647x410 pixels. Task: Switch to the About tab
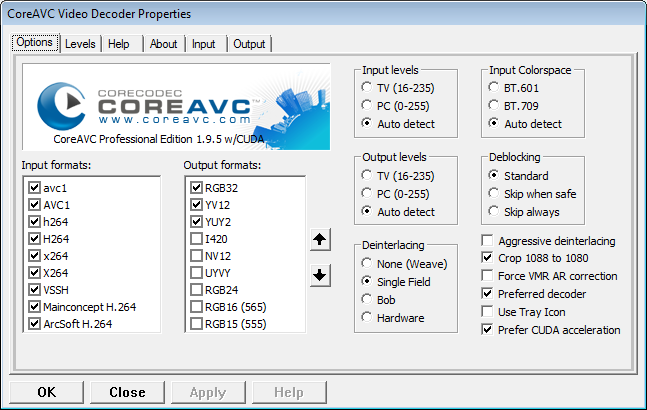pyautogui.click(x=163, y=44)
